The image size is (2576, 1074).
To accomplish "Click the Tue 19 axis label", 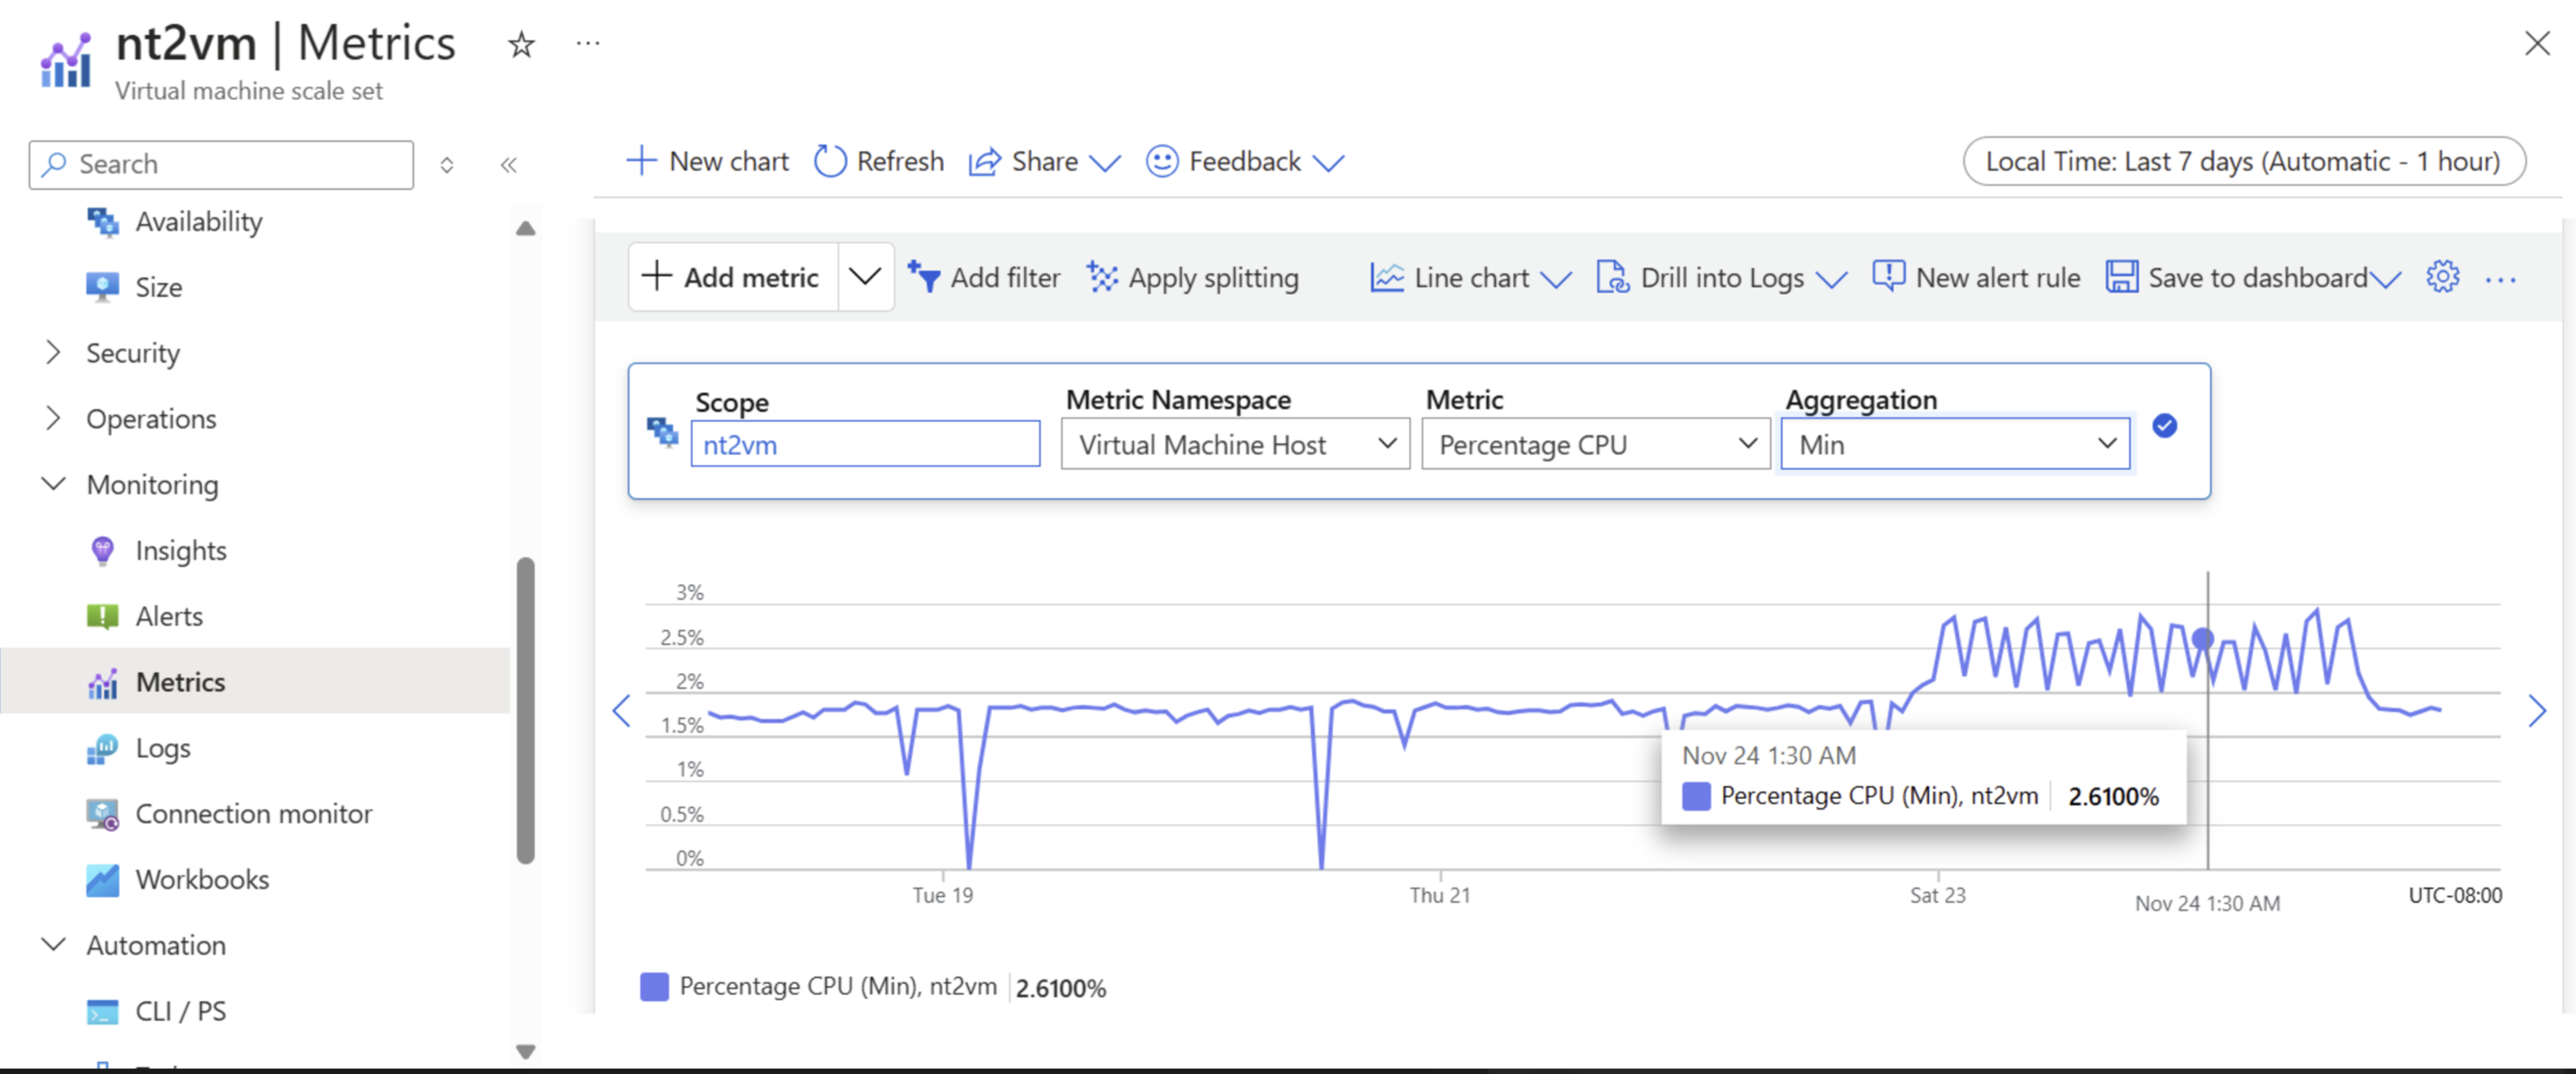I will [x=942, y=895].
